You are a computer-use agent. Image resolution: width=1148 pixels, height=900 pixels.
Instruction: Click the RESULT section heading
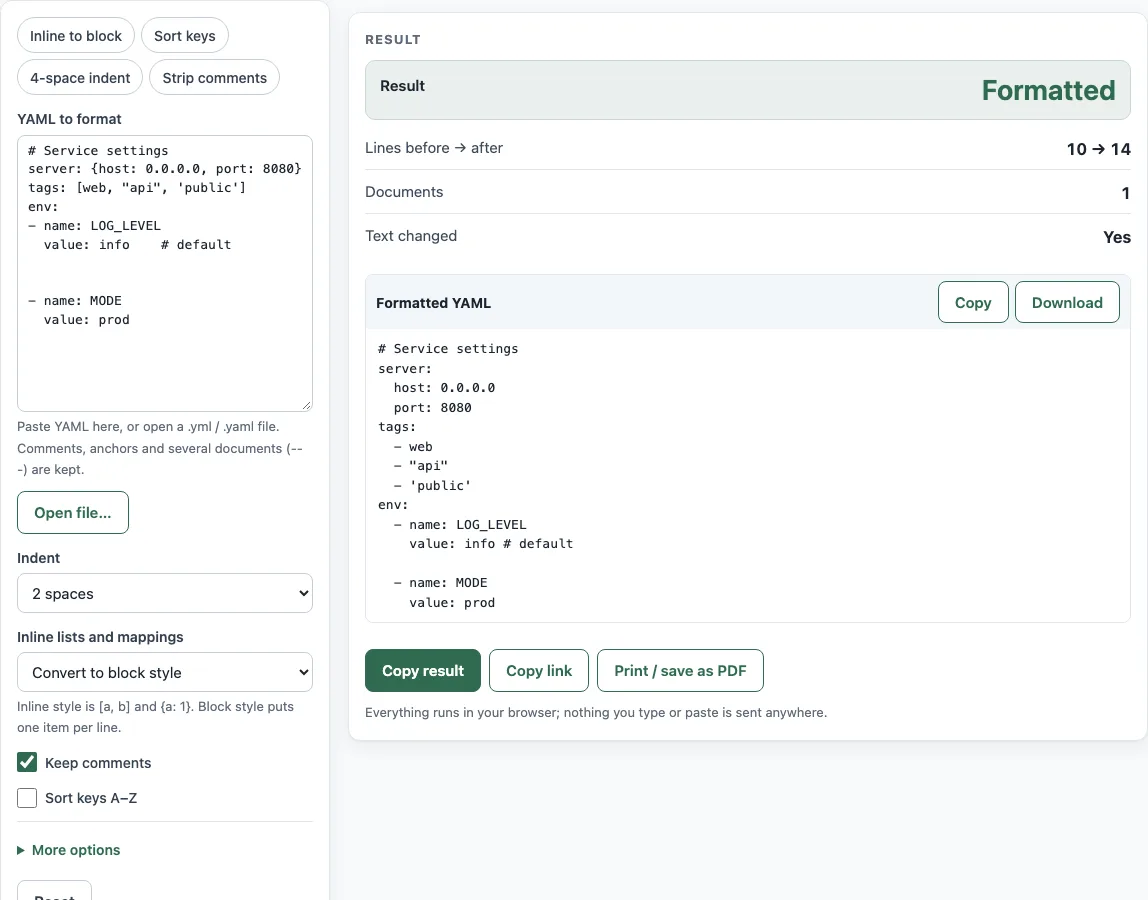pyautogui.click(x=393, y=40)
